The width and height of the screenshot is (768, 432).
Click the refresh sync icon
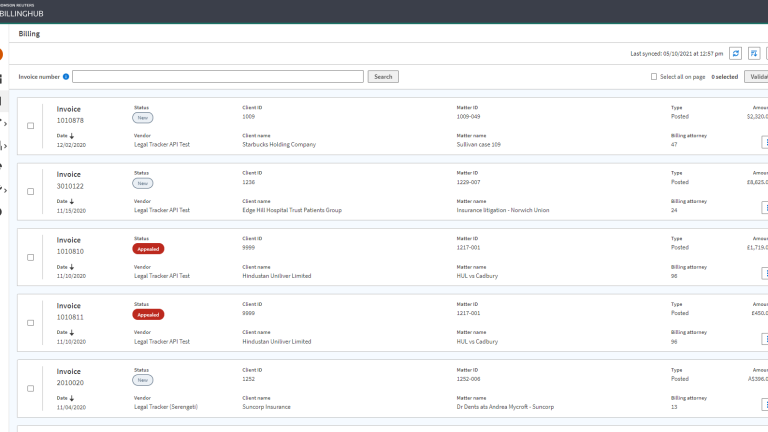[736, 53]
